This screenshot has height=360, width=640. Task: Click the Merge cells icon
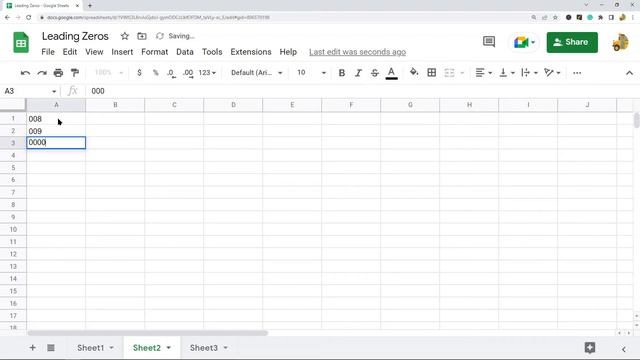[x=449, y=73]
